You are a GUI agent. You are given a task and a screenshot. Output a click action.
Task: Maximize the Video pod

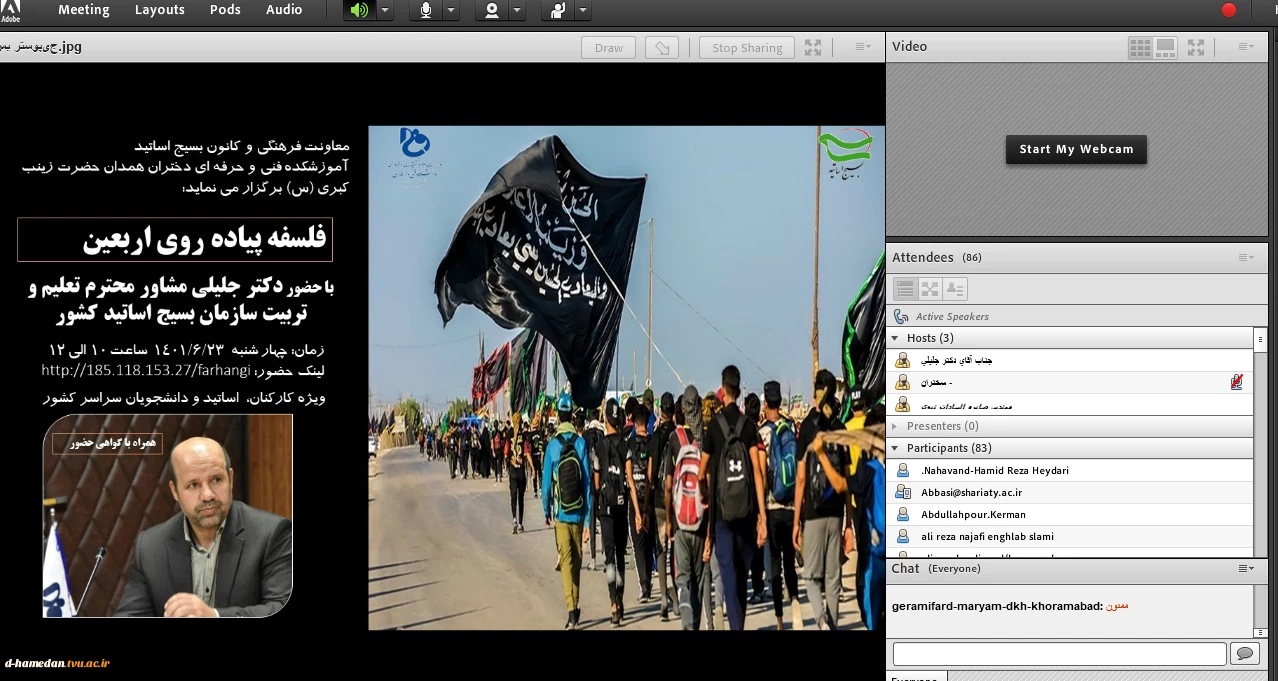click(x=1196, y=47)
